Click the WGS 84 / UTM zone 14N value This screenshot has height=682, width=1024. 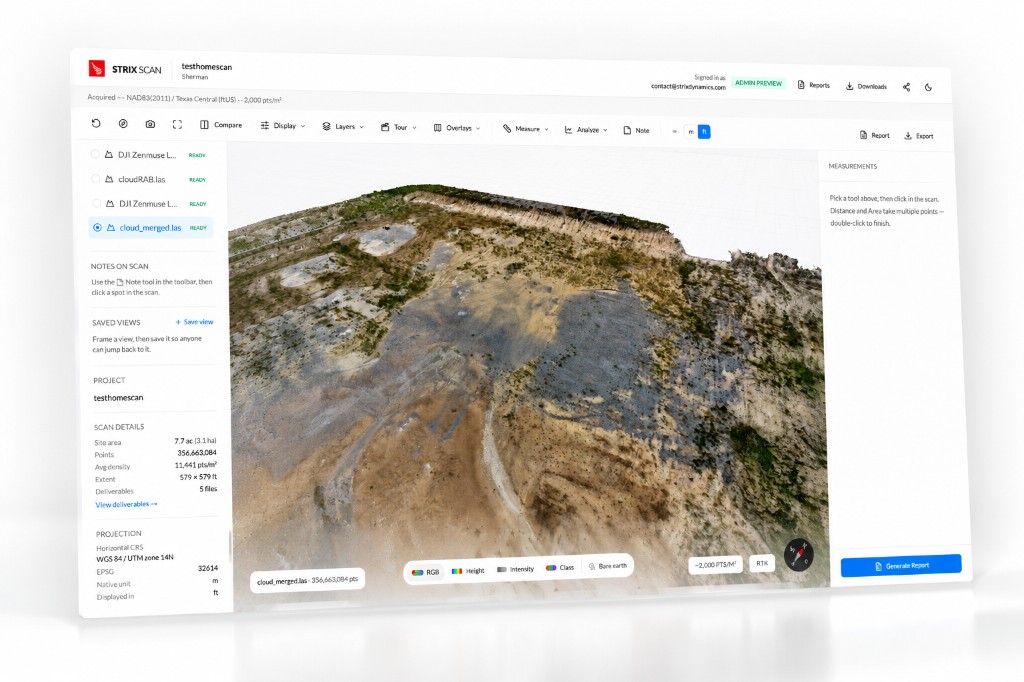click(135, 558)
